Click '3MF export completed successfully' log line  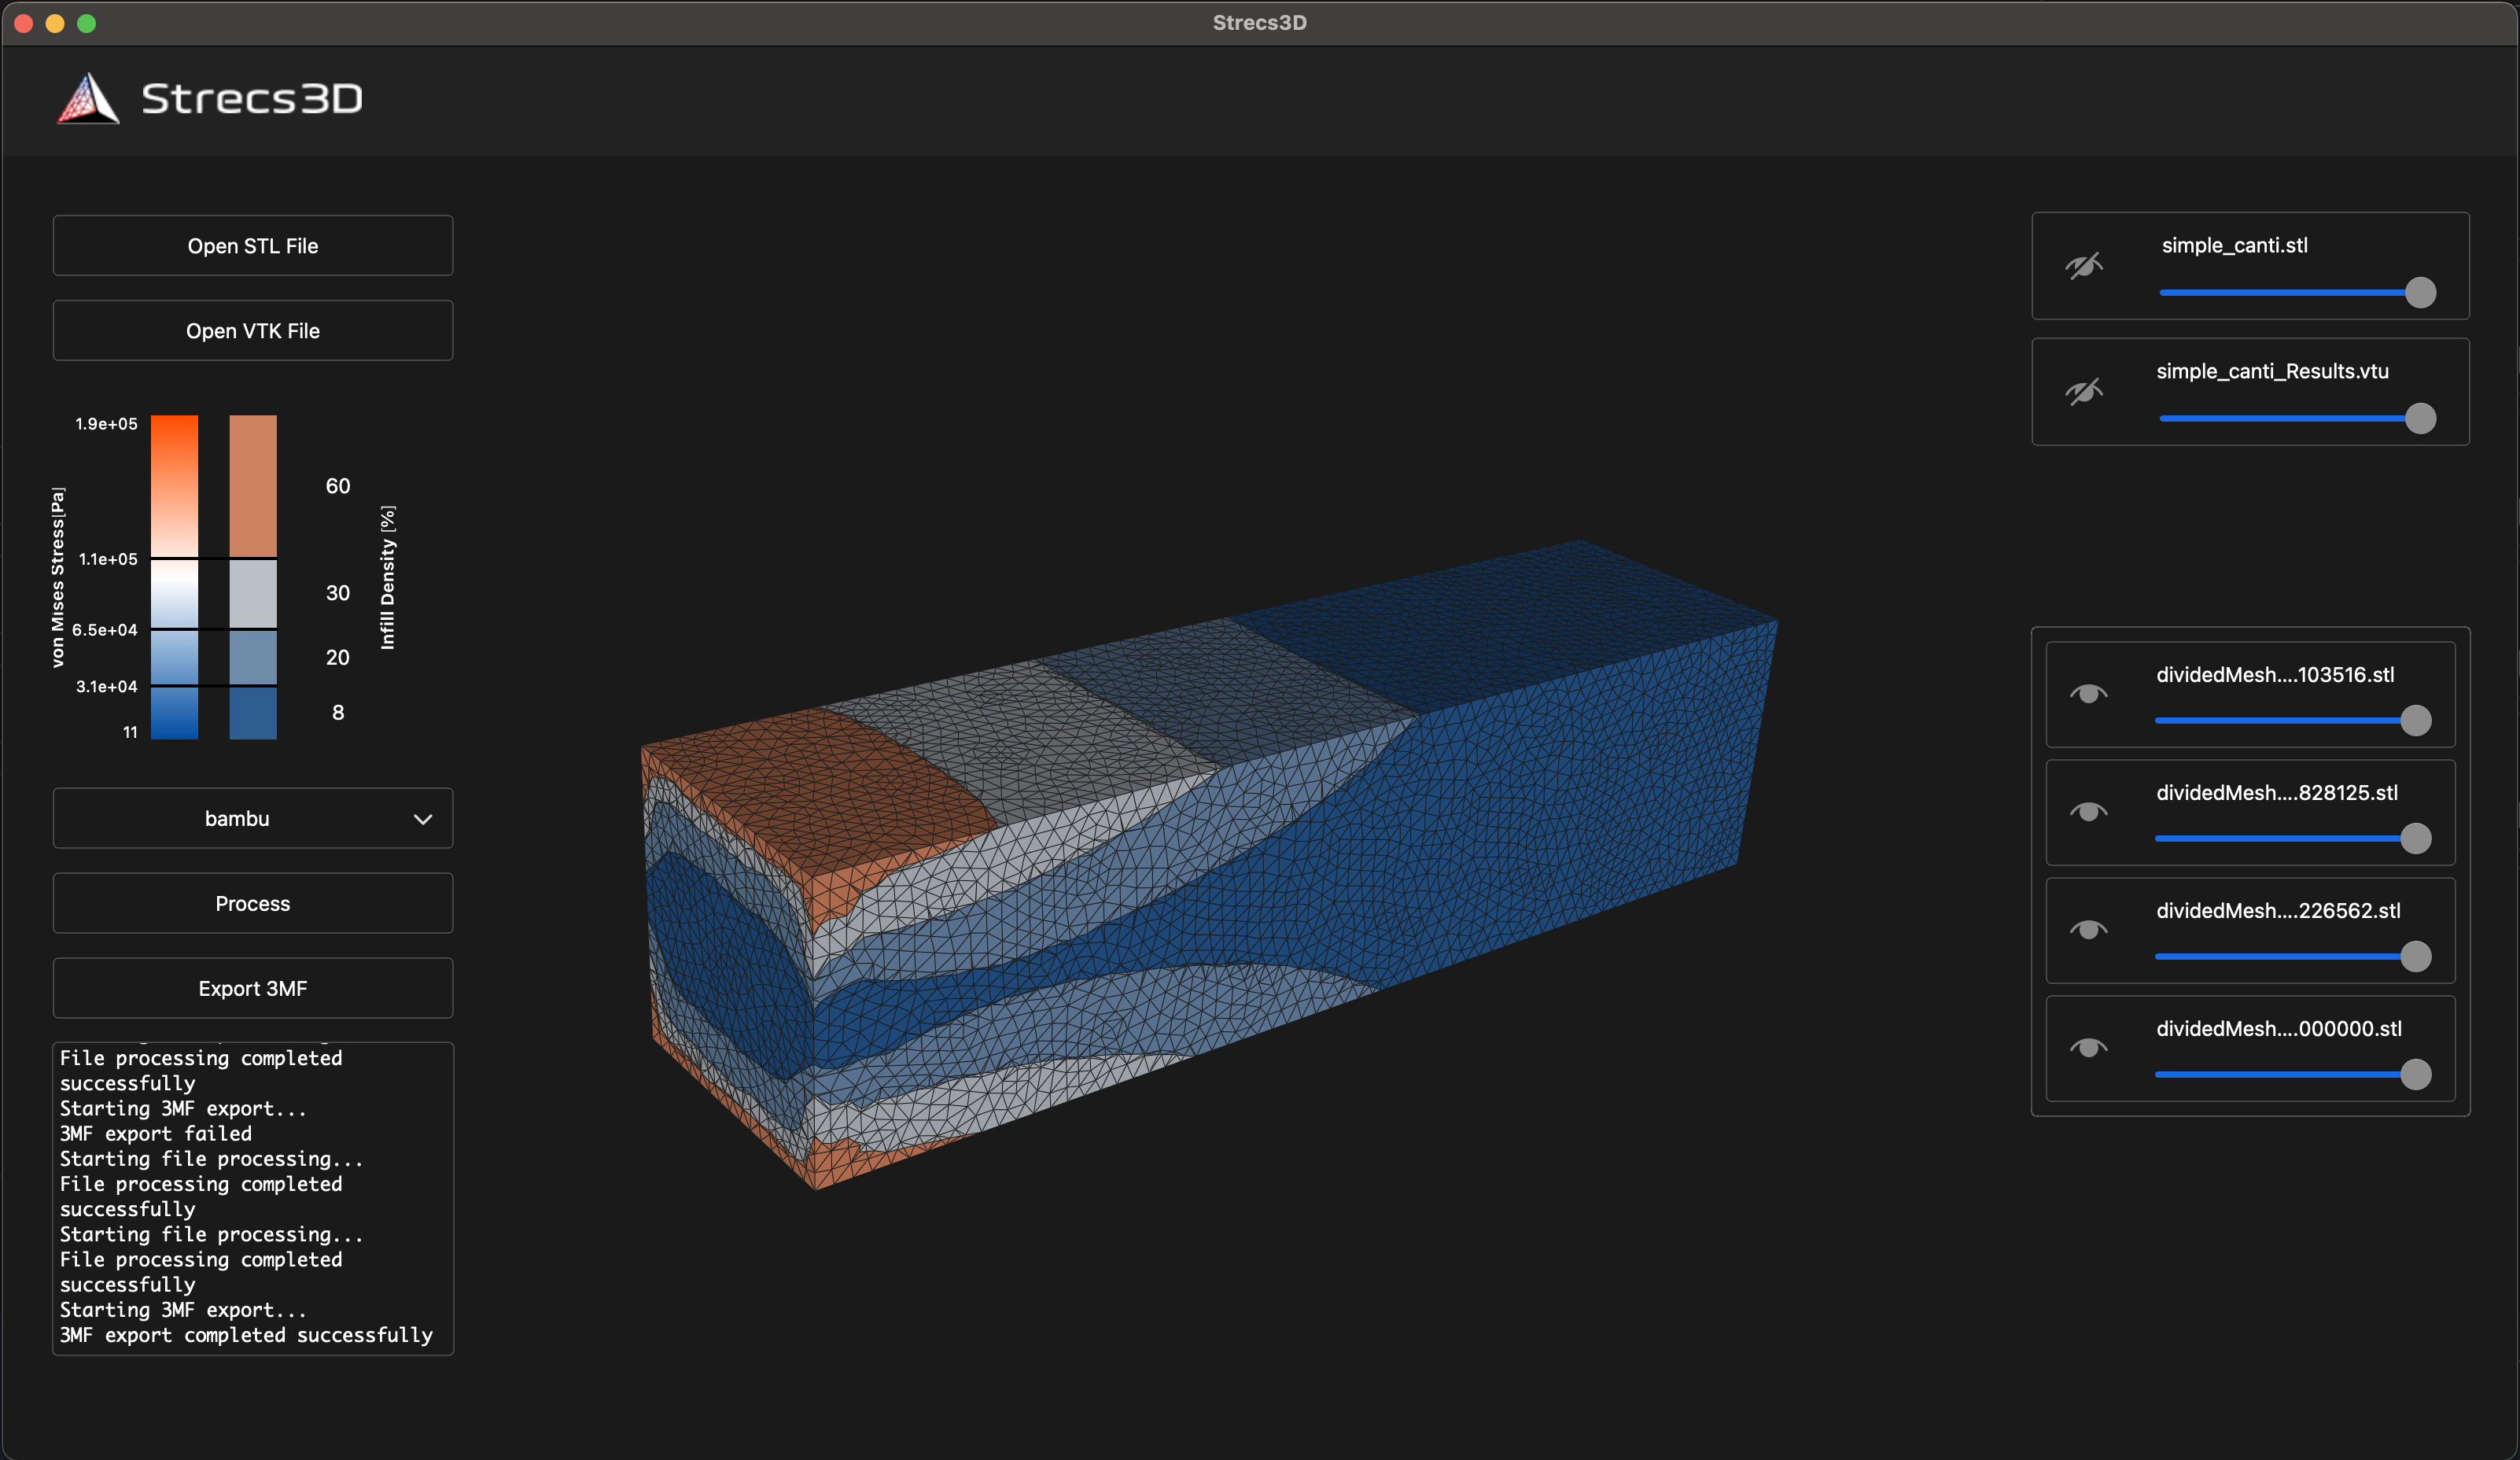pos(246,1335)
